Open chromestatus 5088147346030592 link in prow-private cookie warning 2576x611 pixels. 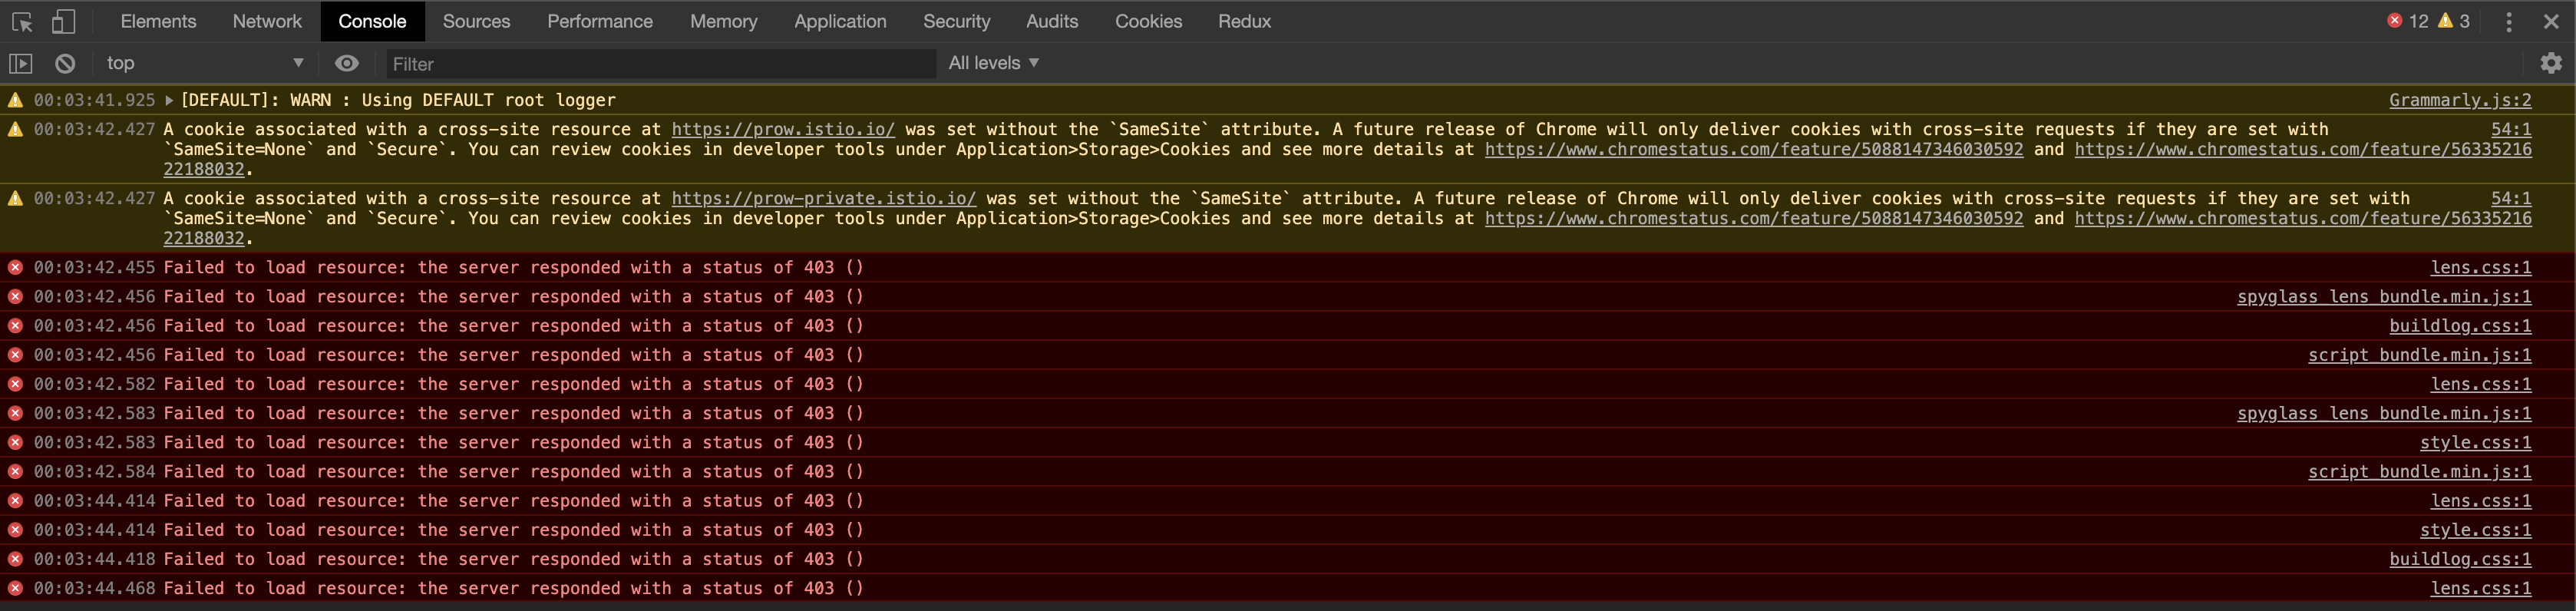coord(1753,218)
